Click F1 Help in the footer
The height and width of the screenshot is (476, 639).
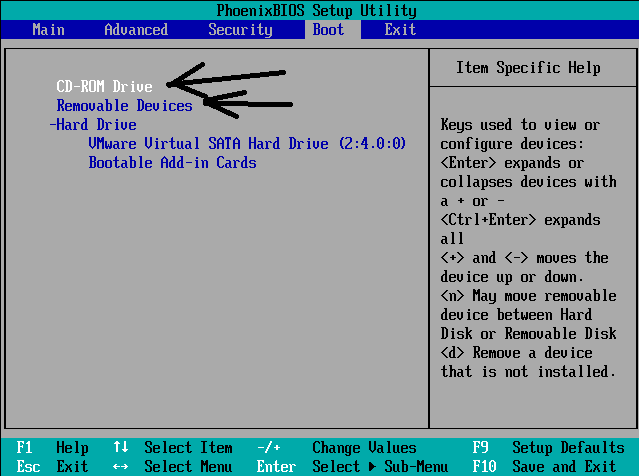pyautogui.click(x=53, y=448)
